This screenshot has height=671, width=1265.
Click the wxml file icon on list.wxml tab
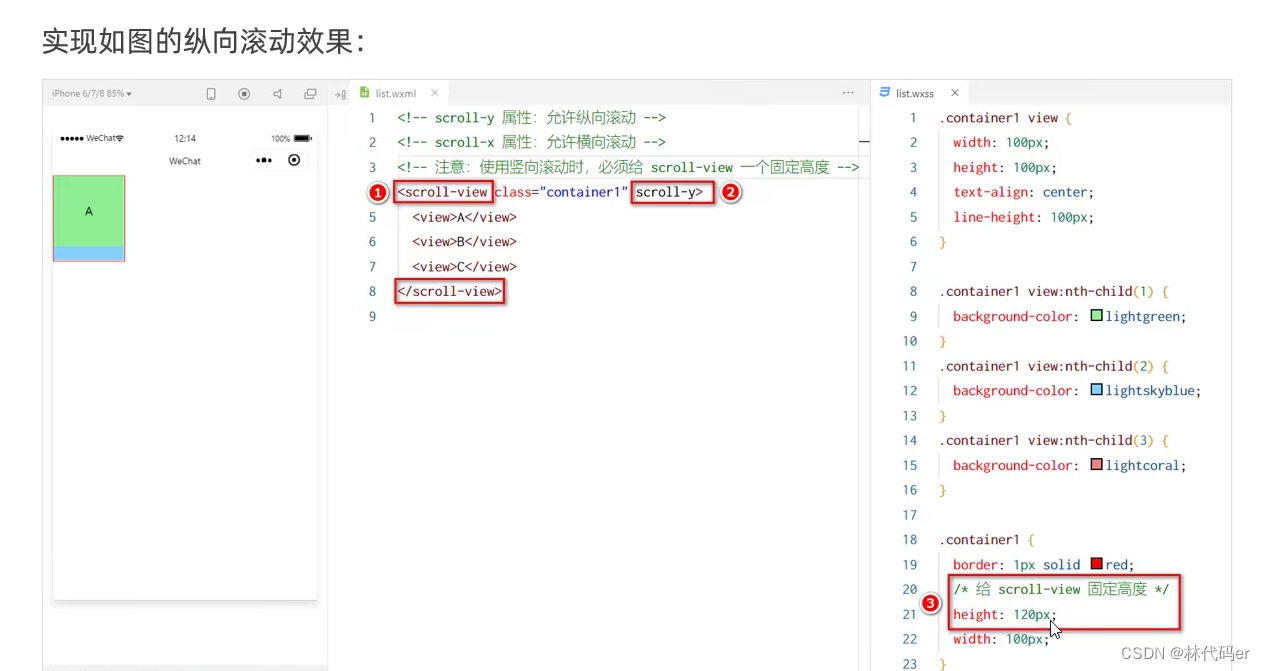364,92
